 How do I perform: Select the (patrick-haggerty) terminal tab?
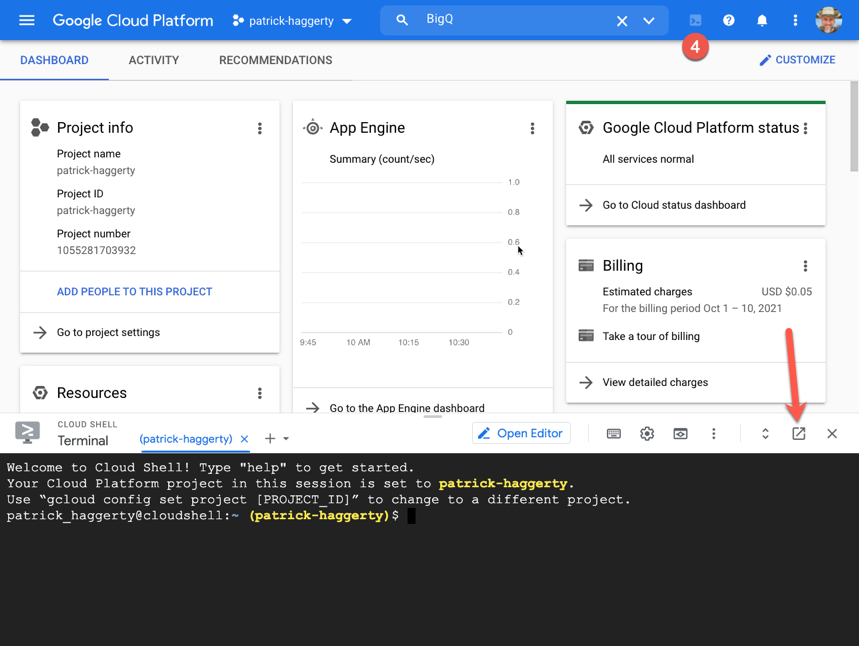click(186, 439)
